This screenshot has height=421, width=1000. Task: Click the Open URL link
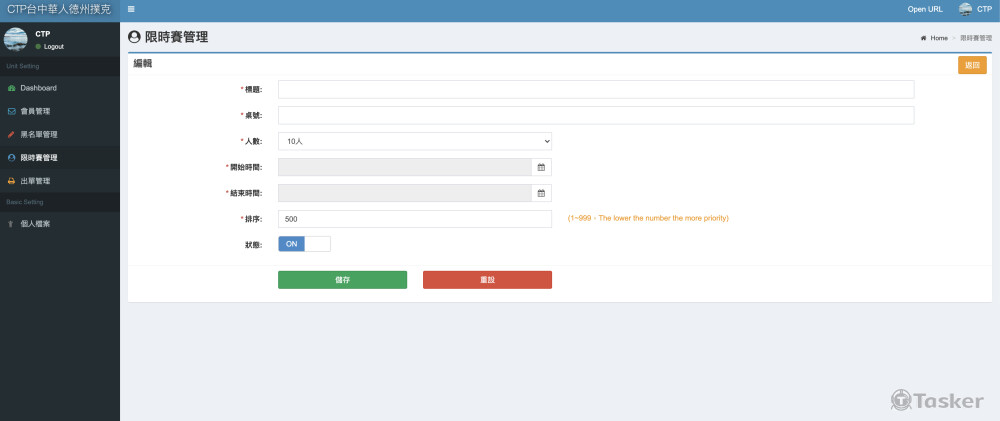tap(925, 9)
